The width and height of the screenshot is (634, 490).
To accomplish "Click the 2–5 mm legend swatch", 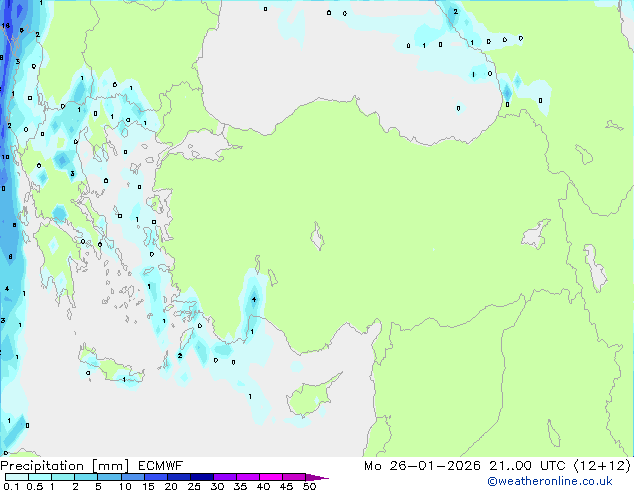I will point(86,477).
